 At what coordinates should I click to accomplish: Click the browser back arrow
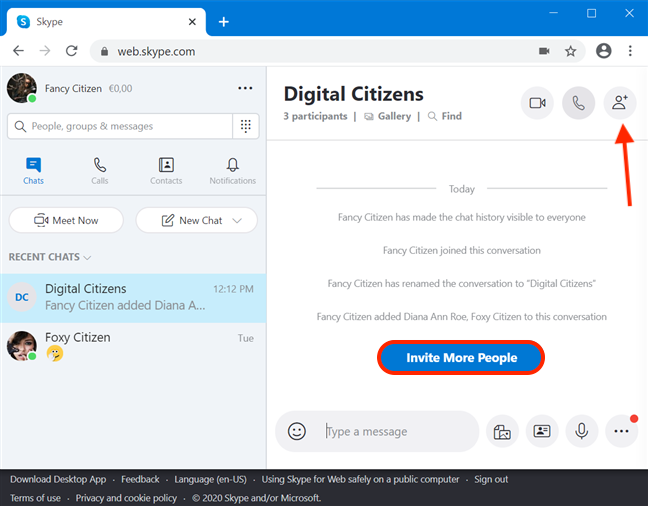tap(19, 51)
